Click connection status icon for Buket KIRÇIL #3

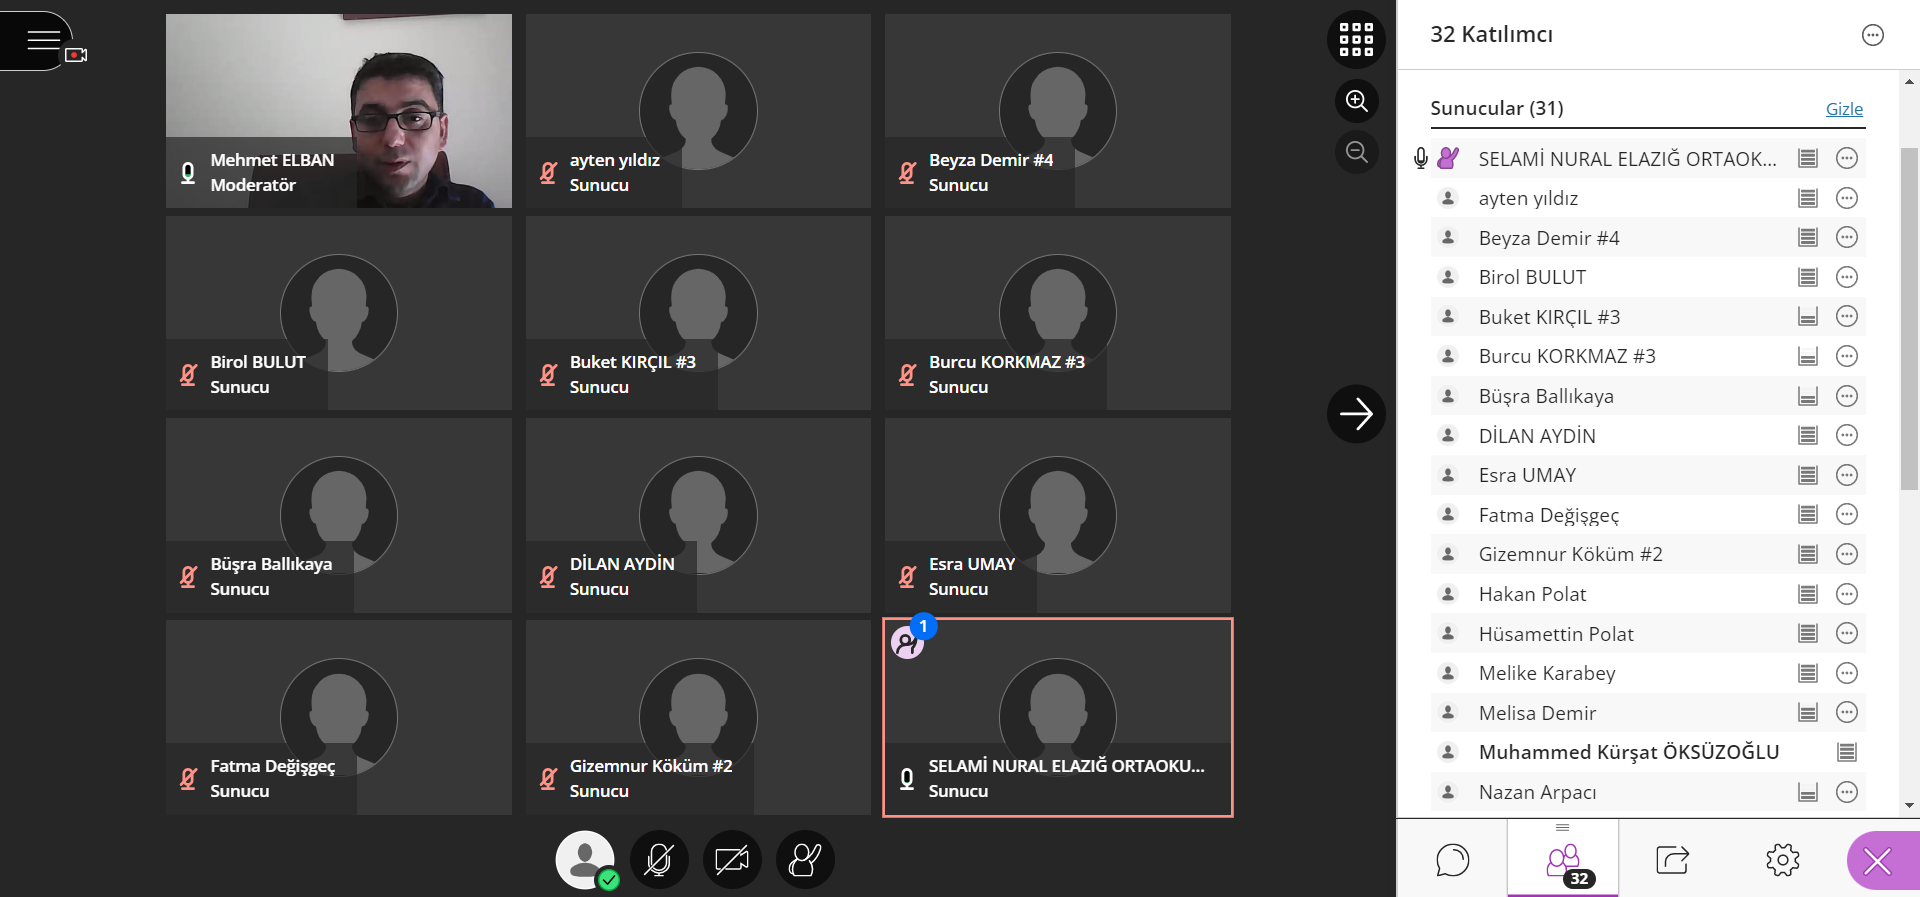[1808, 317]
